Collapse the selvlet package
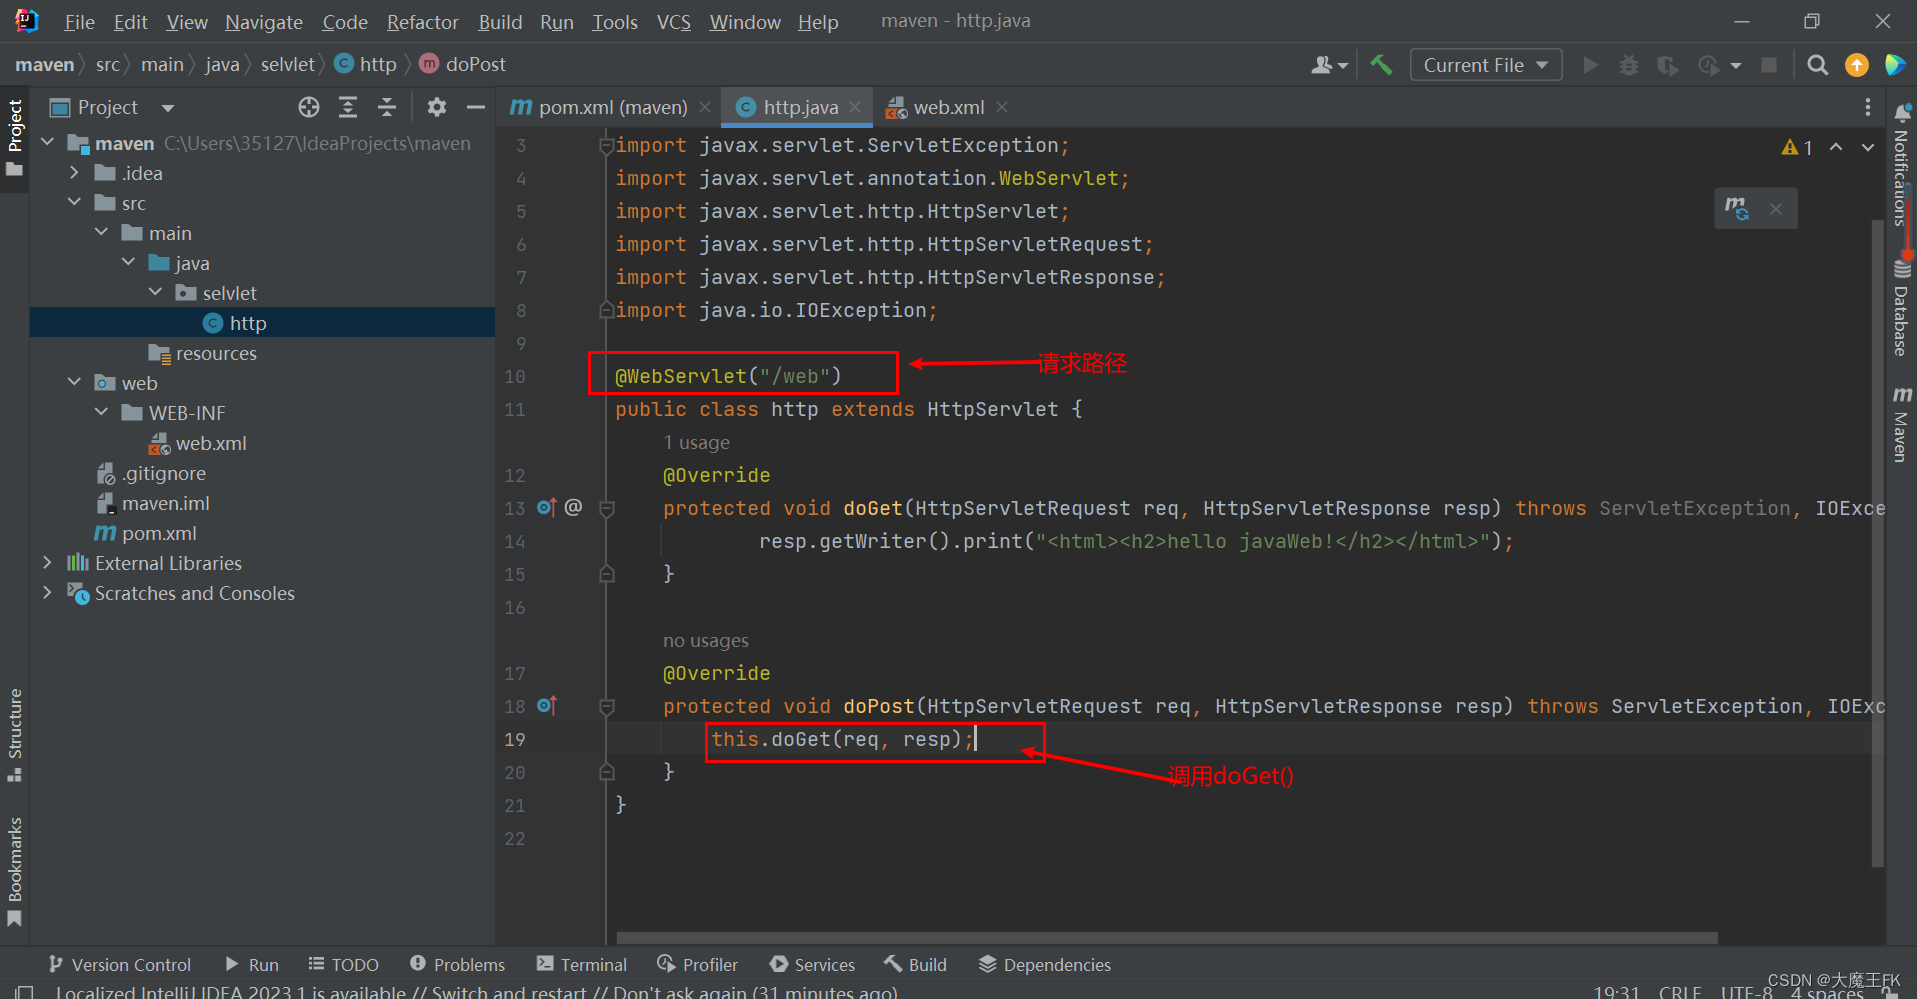This screenshot has height=999, width=1917. [x=155, y=292]
